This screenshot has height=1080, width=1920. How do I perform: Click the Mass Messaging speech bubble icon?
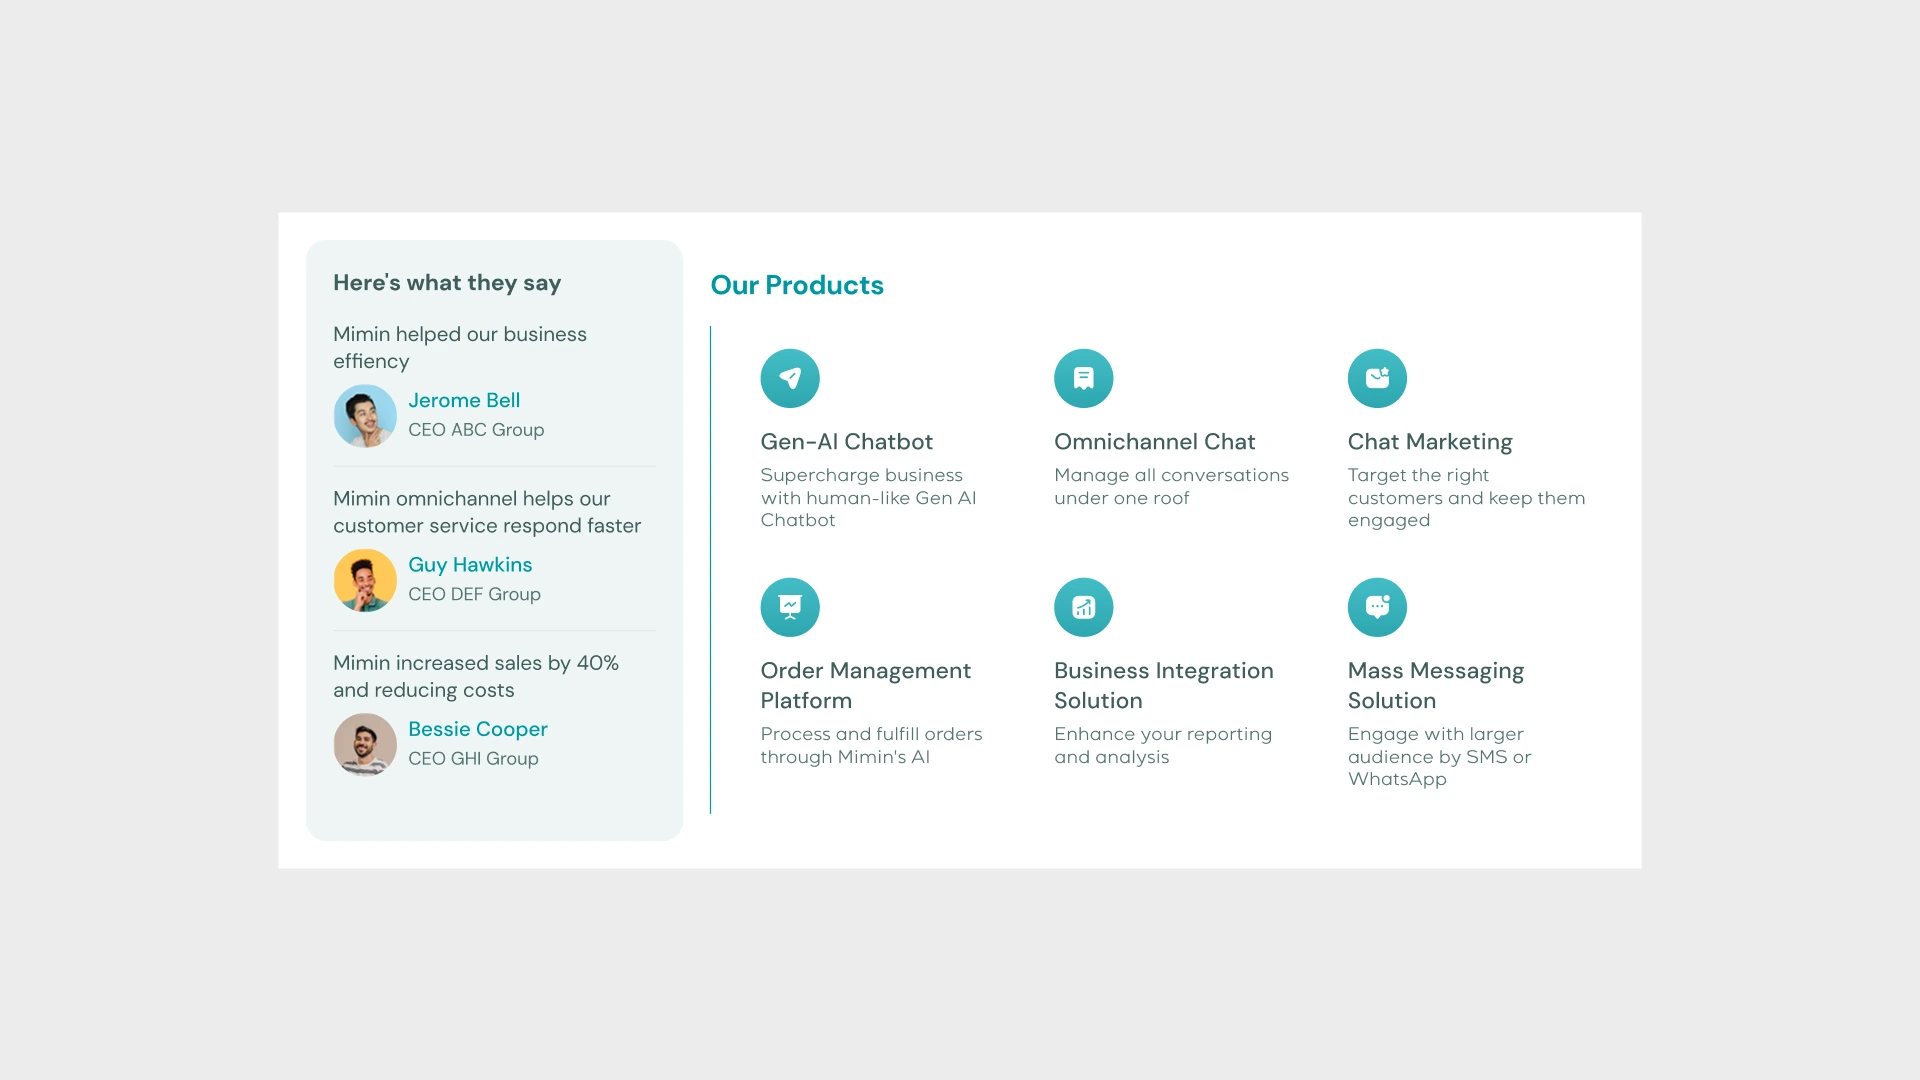1377,607
